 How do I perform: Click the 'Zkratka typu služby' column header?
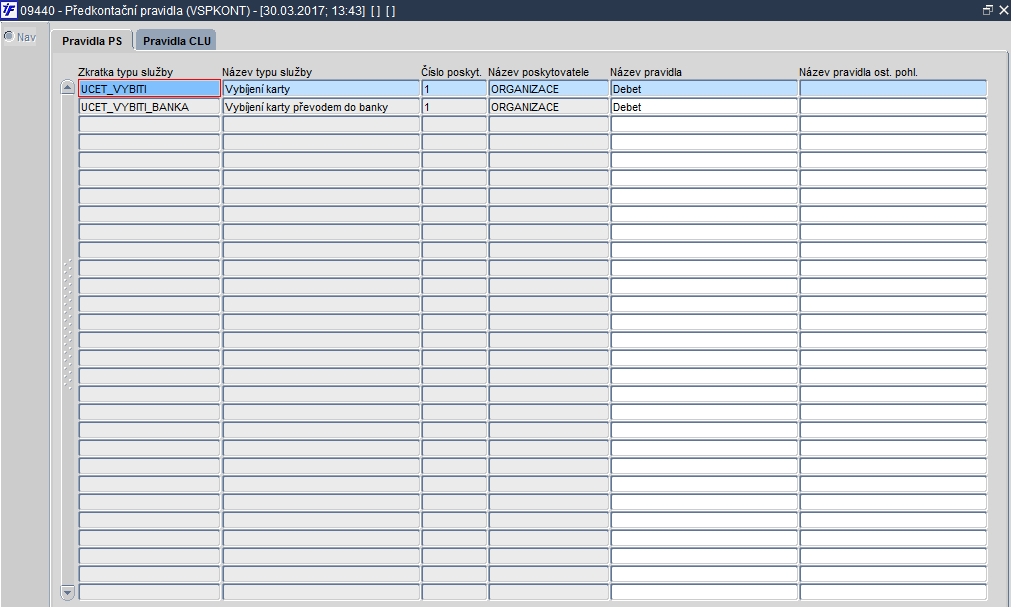(125, 72)
